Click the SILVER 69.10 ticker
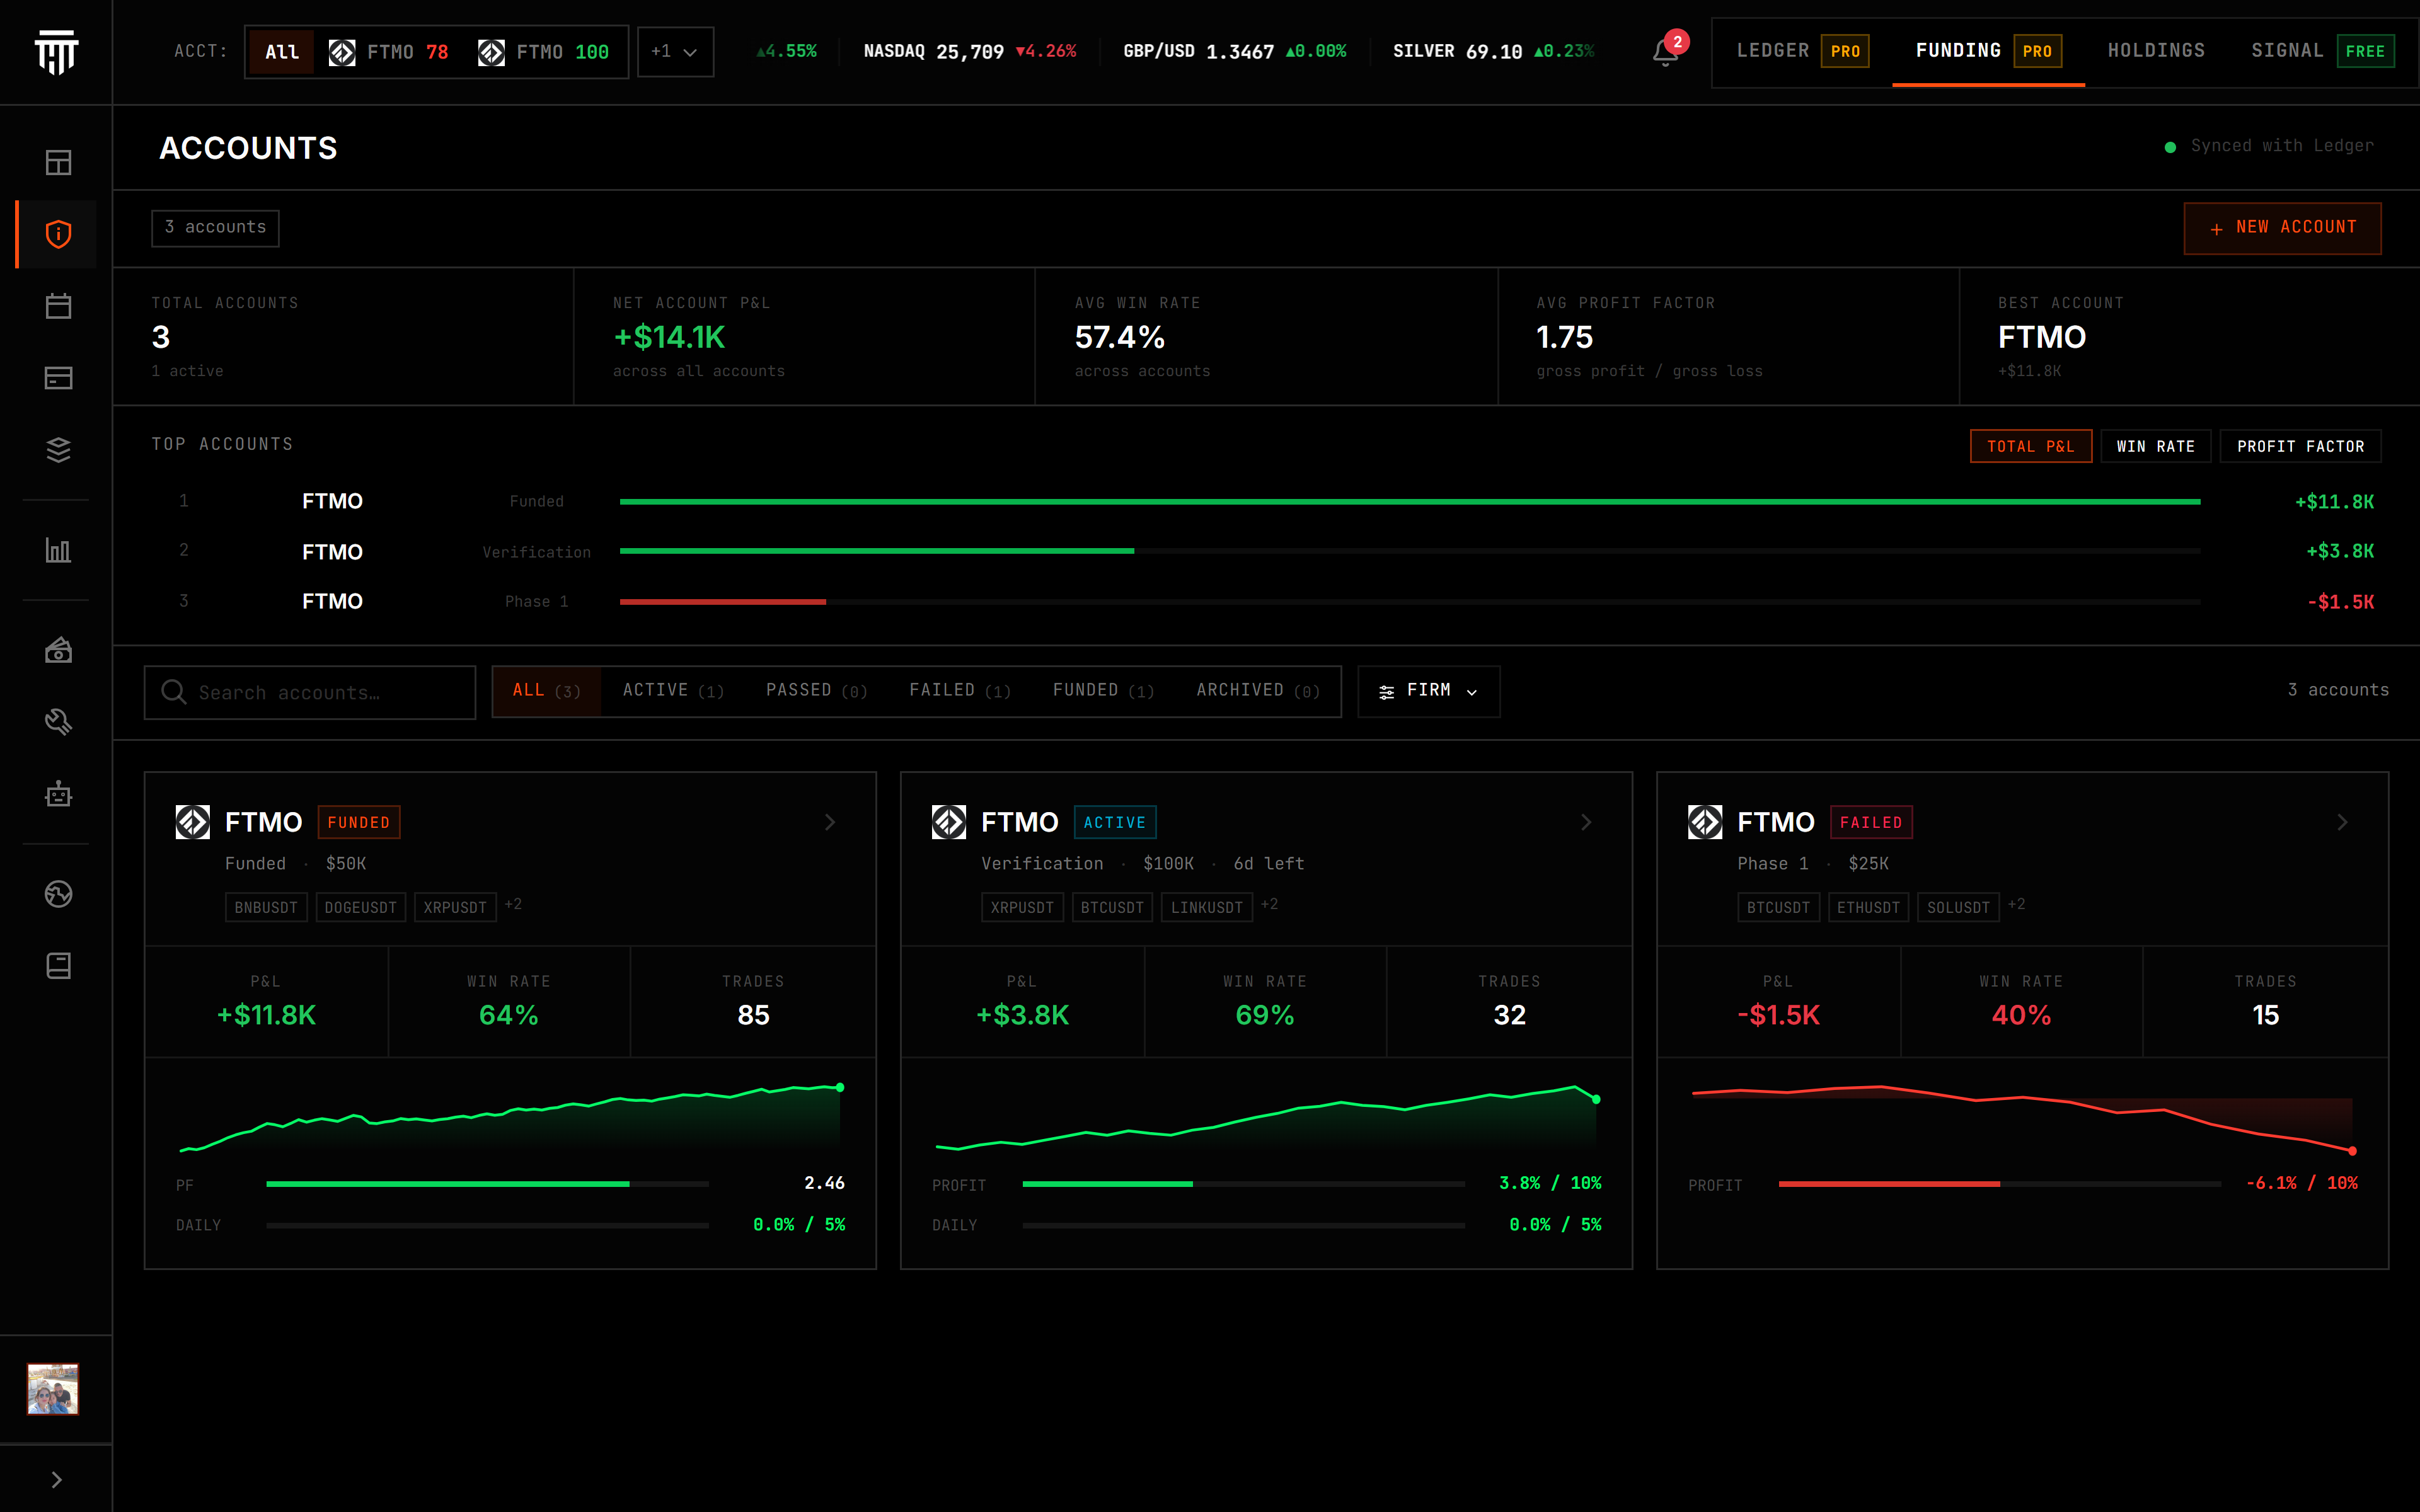This screenshot has height=1512, width=2420. (x=1493, y=51)
